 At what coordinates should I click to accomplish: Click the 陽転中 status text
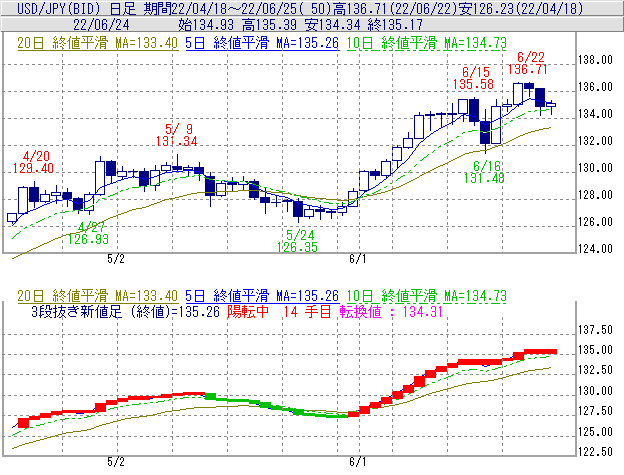[248, 311]
